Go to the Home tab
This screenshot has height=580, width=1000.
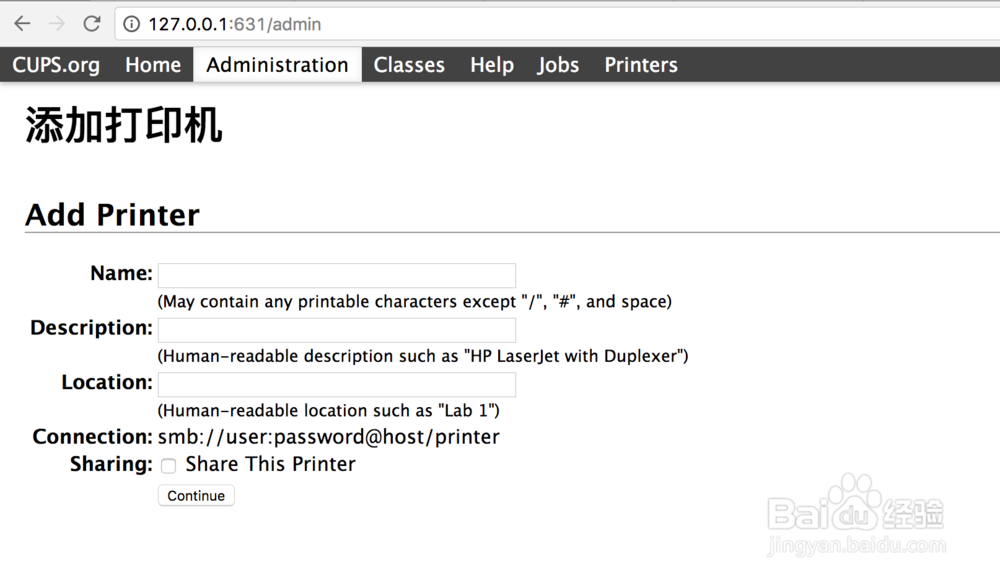[x=153, y=65]
